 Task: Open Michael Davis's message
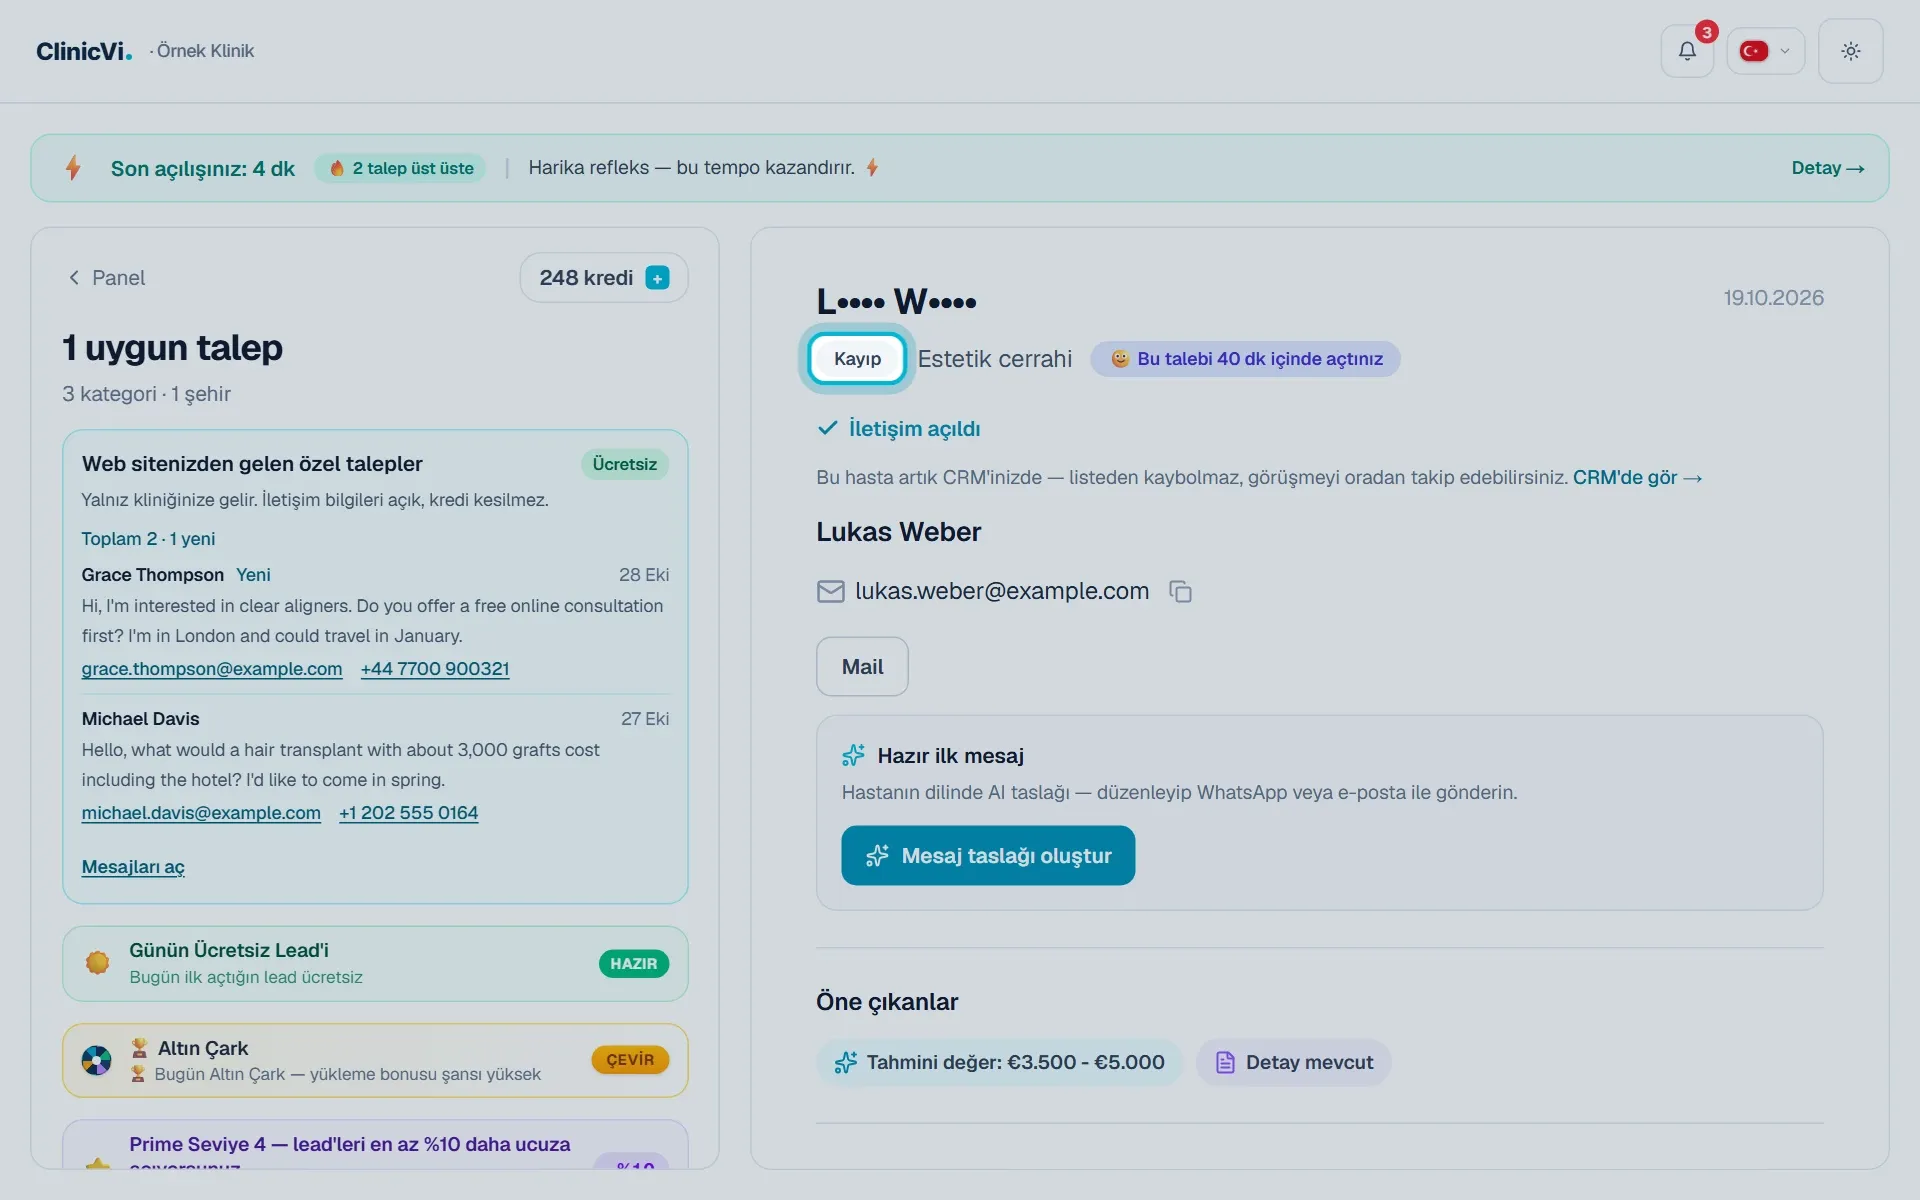click(375, 765)
